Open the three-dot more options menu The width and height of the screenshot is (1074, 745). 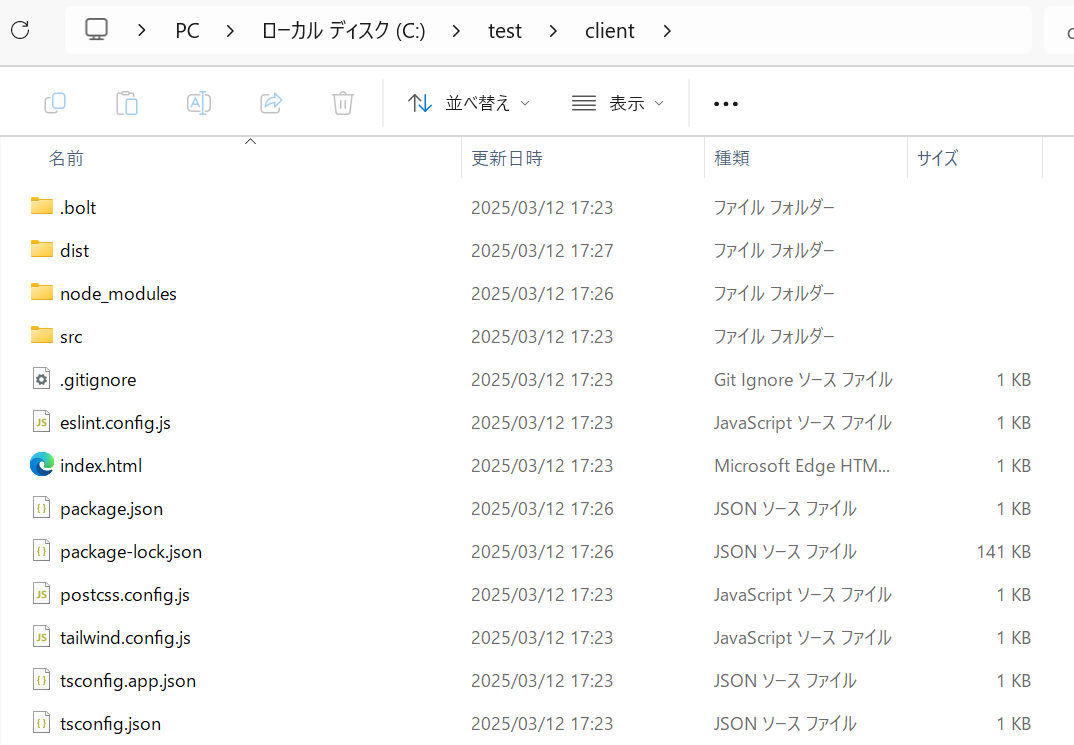[x=726, y=104]
